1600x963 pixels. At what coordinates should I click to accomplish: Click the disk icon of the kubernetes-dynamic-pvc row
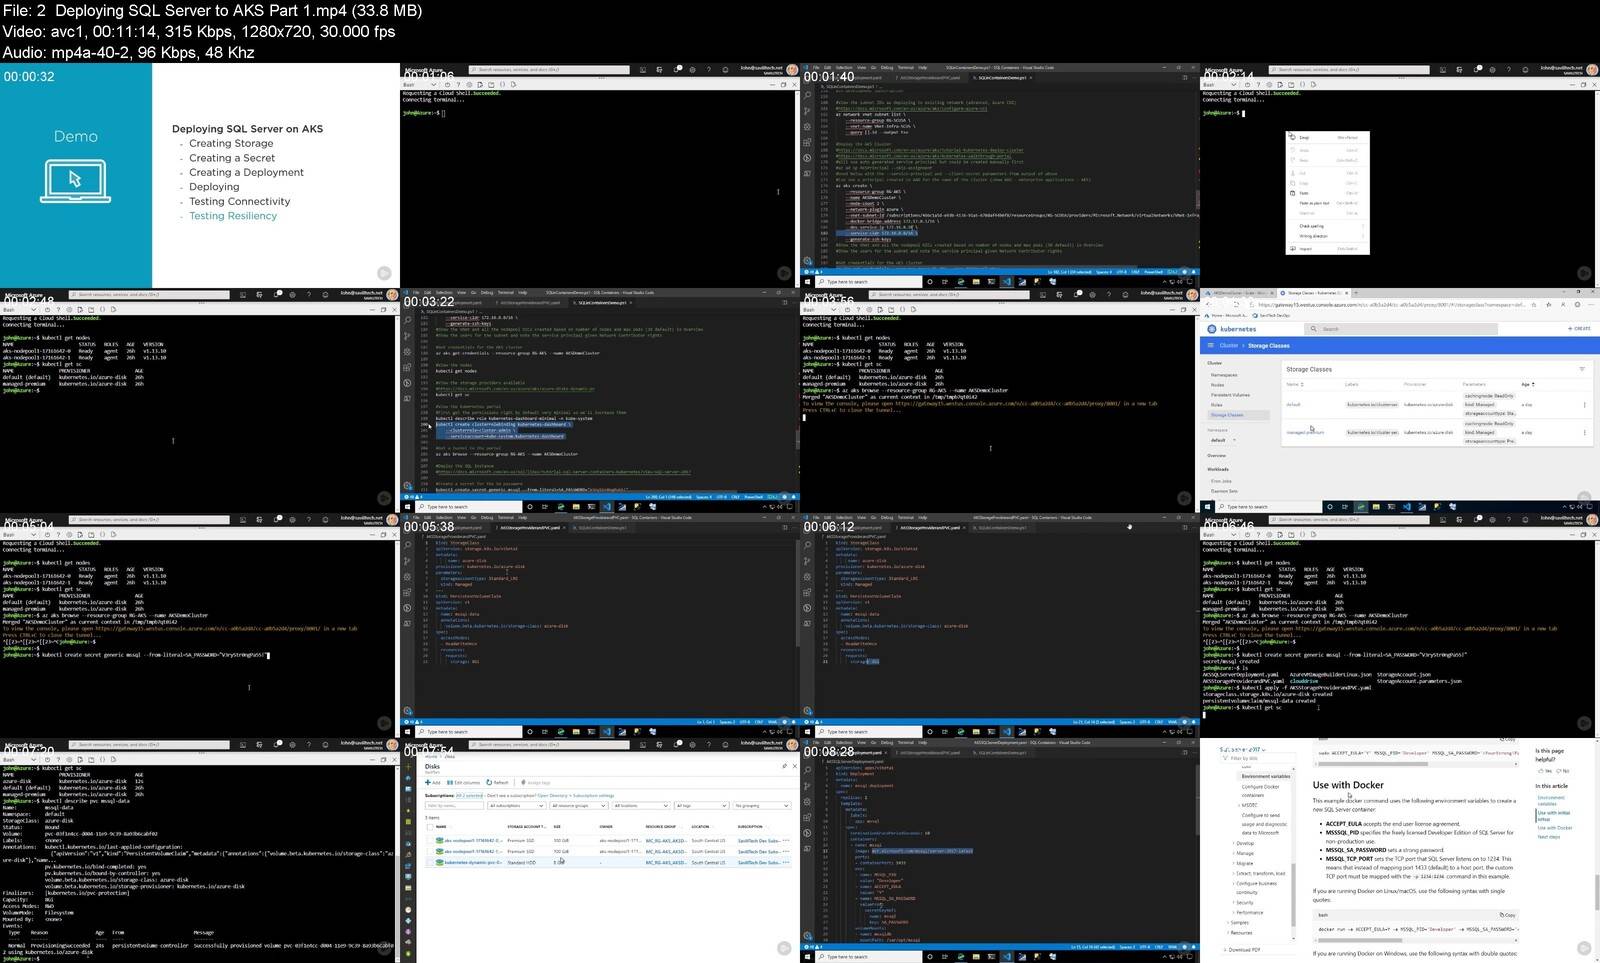pos(439,862)
